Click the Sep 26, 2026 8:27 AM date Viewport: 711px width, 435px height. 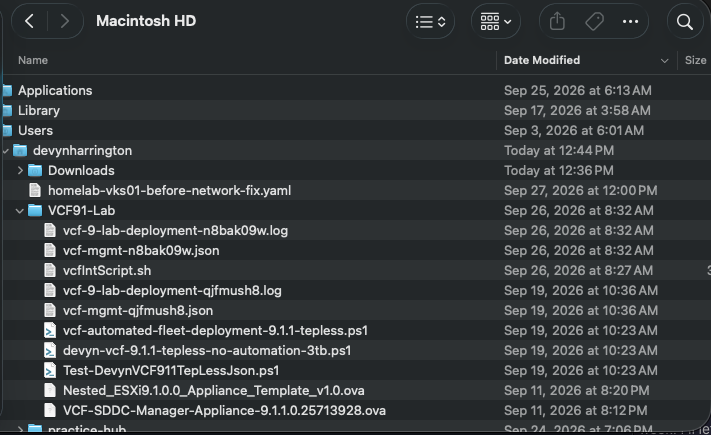pos(579,270)
